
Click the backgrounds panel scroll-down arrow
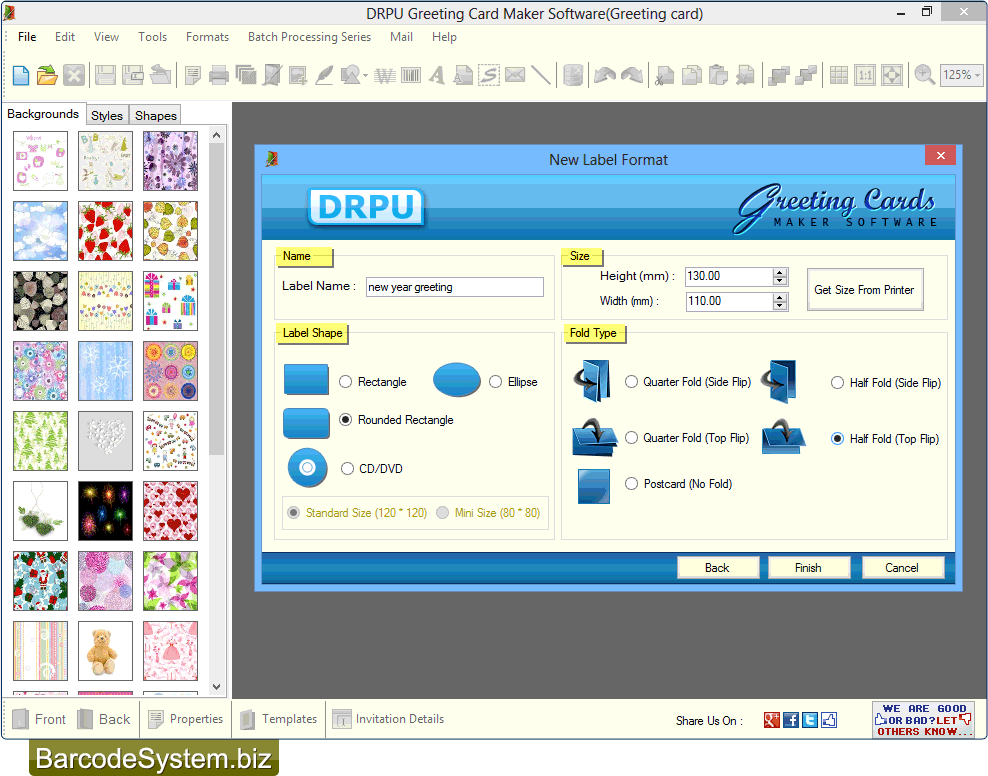coord(216,687)
